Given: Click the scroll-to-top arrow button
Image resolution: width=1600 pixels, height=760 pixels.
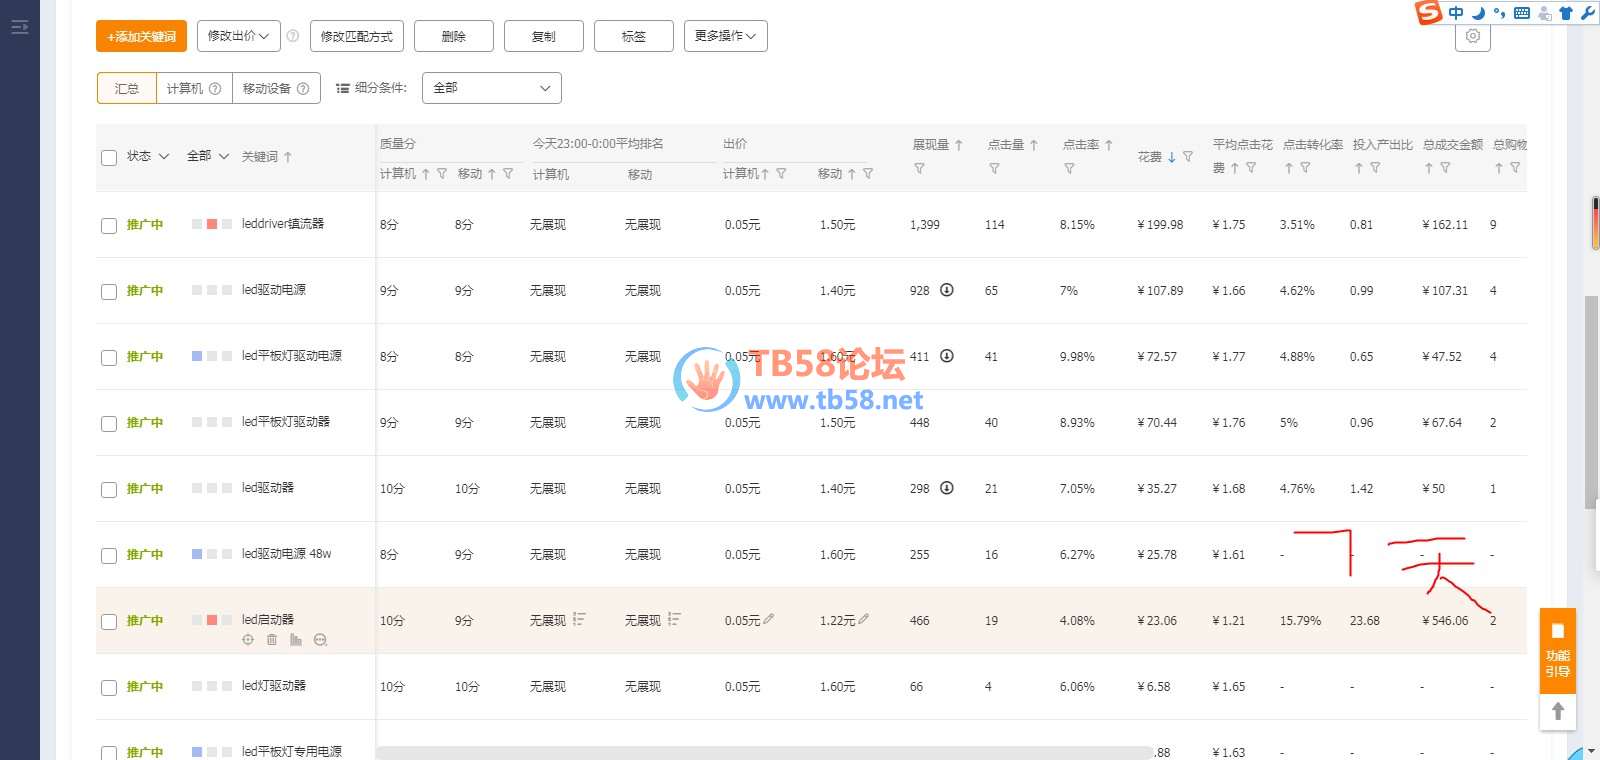Looking at the screenshot, I should point(1557,711).
